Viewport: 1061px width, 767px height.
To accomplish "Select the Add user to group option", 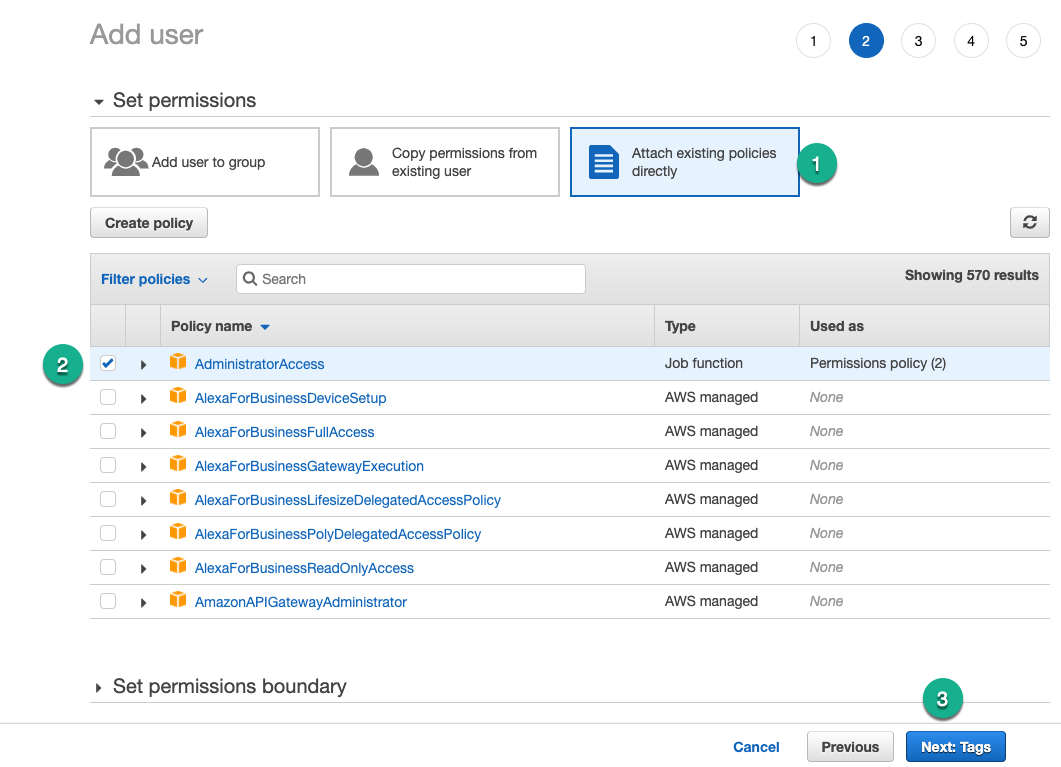I will [205, 162].
